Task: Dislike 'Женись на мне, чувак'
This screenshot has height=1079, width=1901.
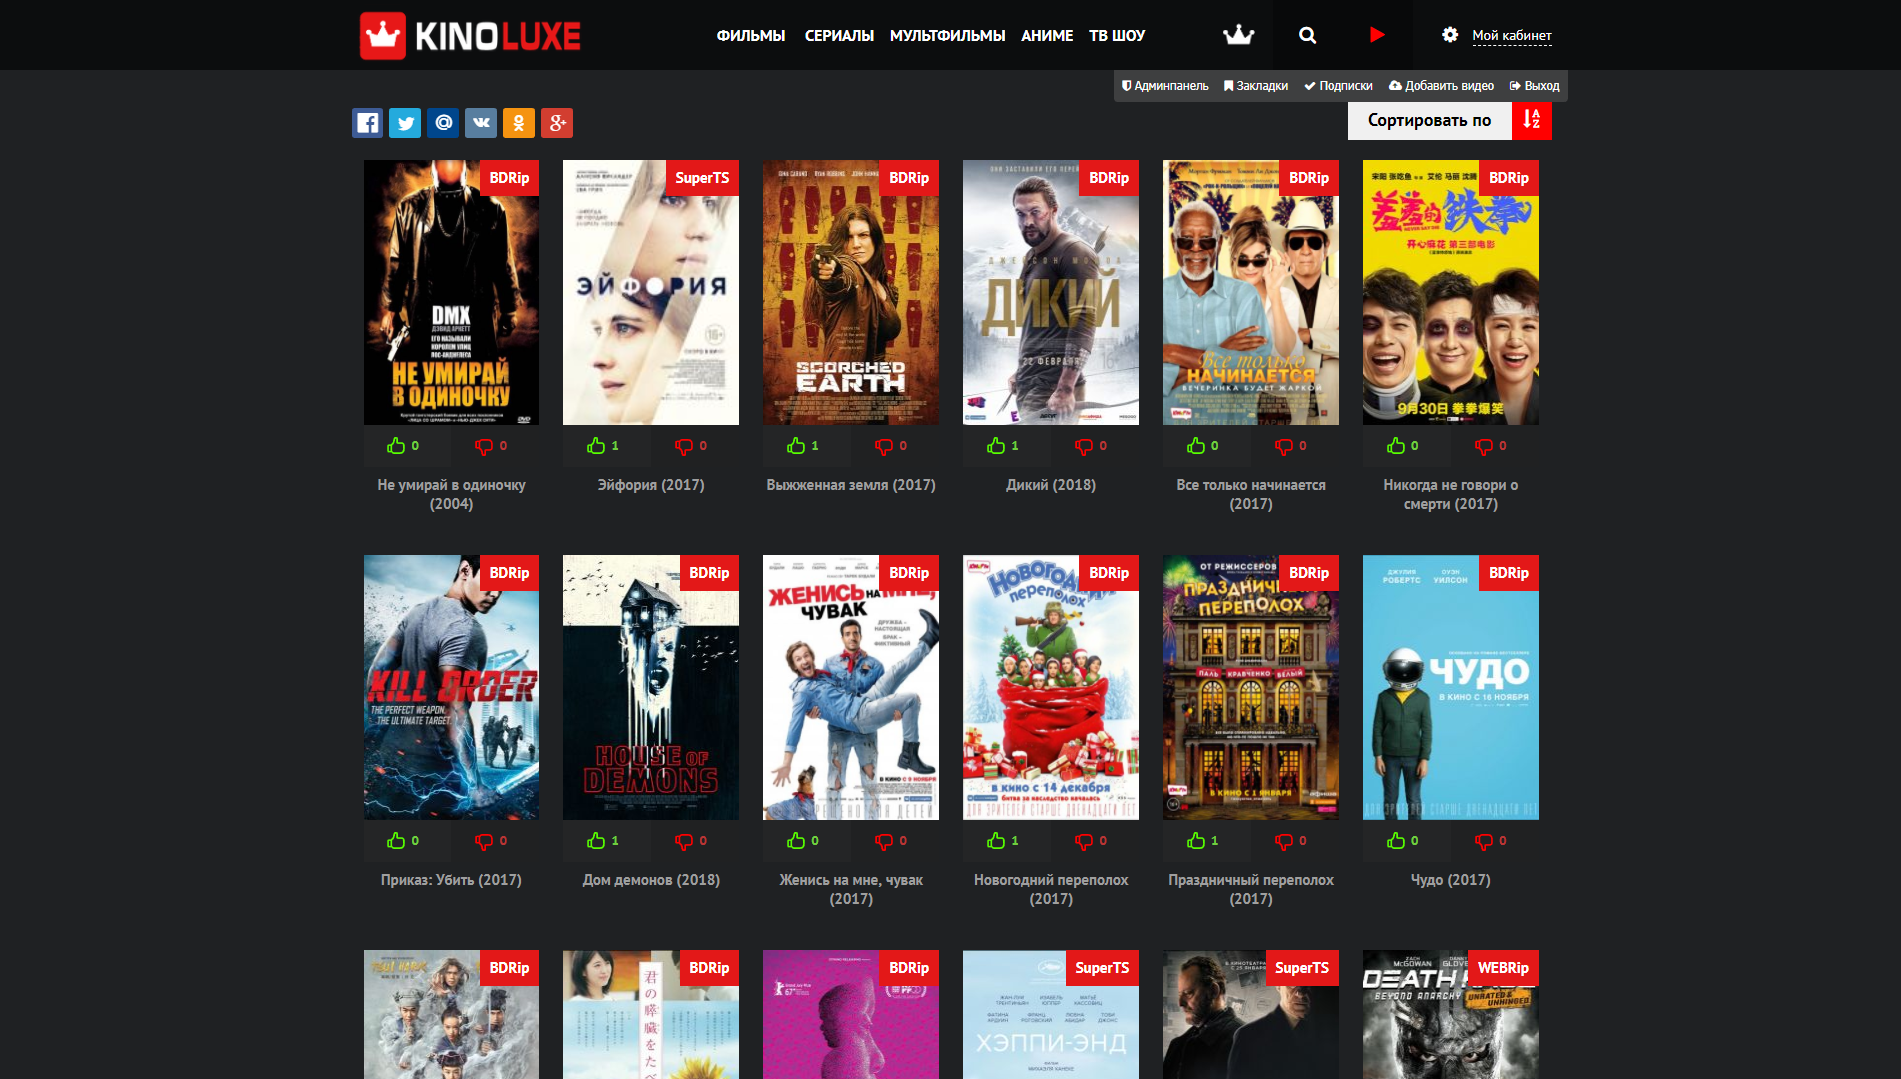Action: click(x=885, y=841)
